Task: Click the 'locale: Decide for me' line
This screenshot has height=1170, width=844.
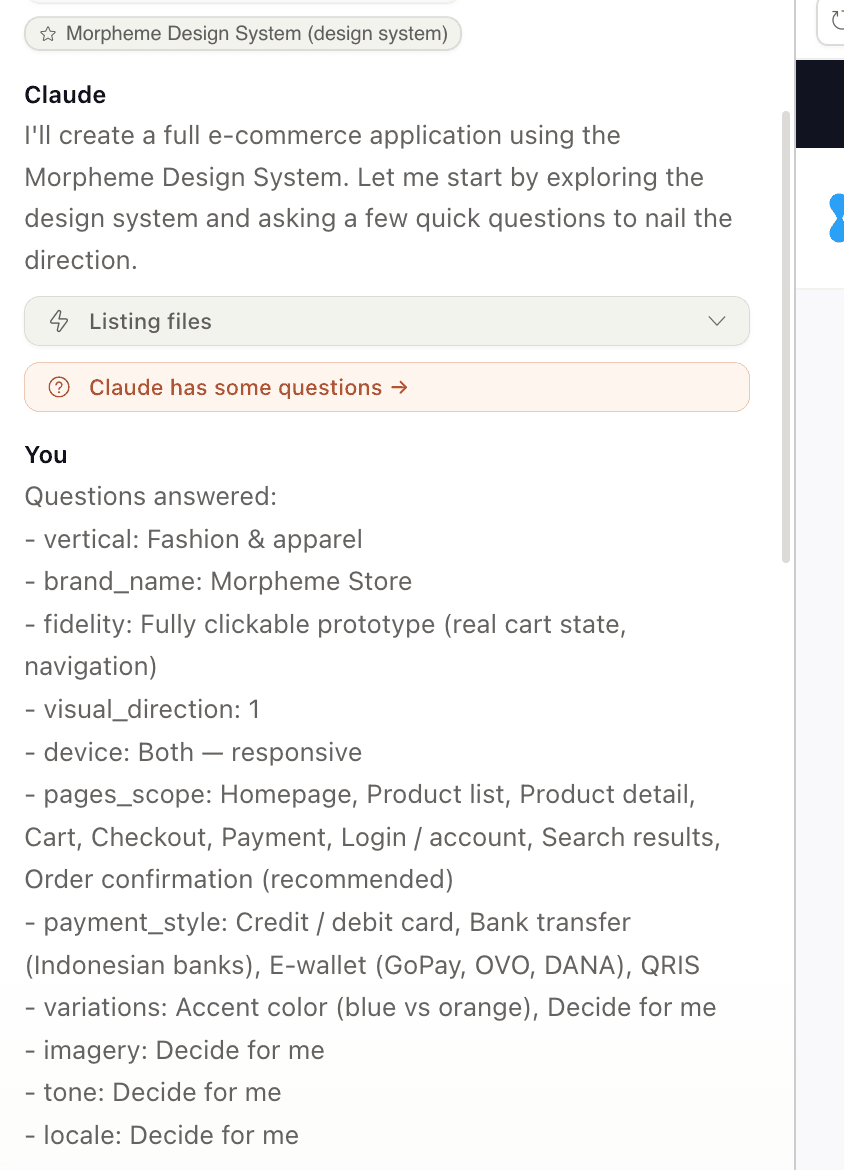Action: [161, 1135]
